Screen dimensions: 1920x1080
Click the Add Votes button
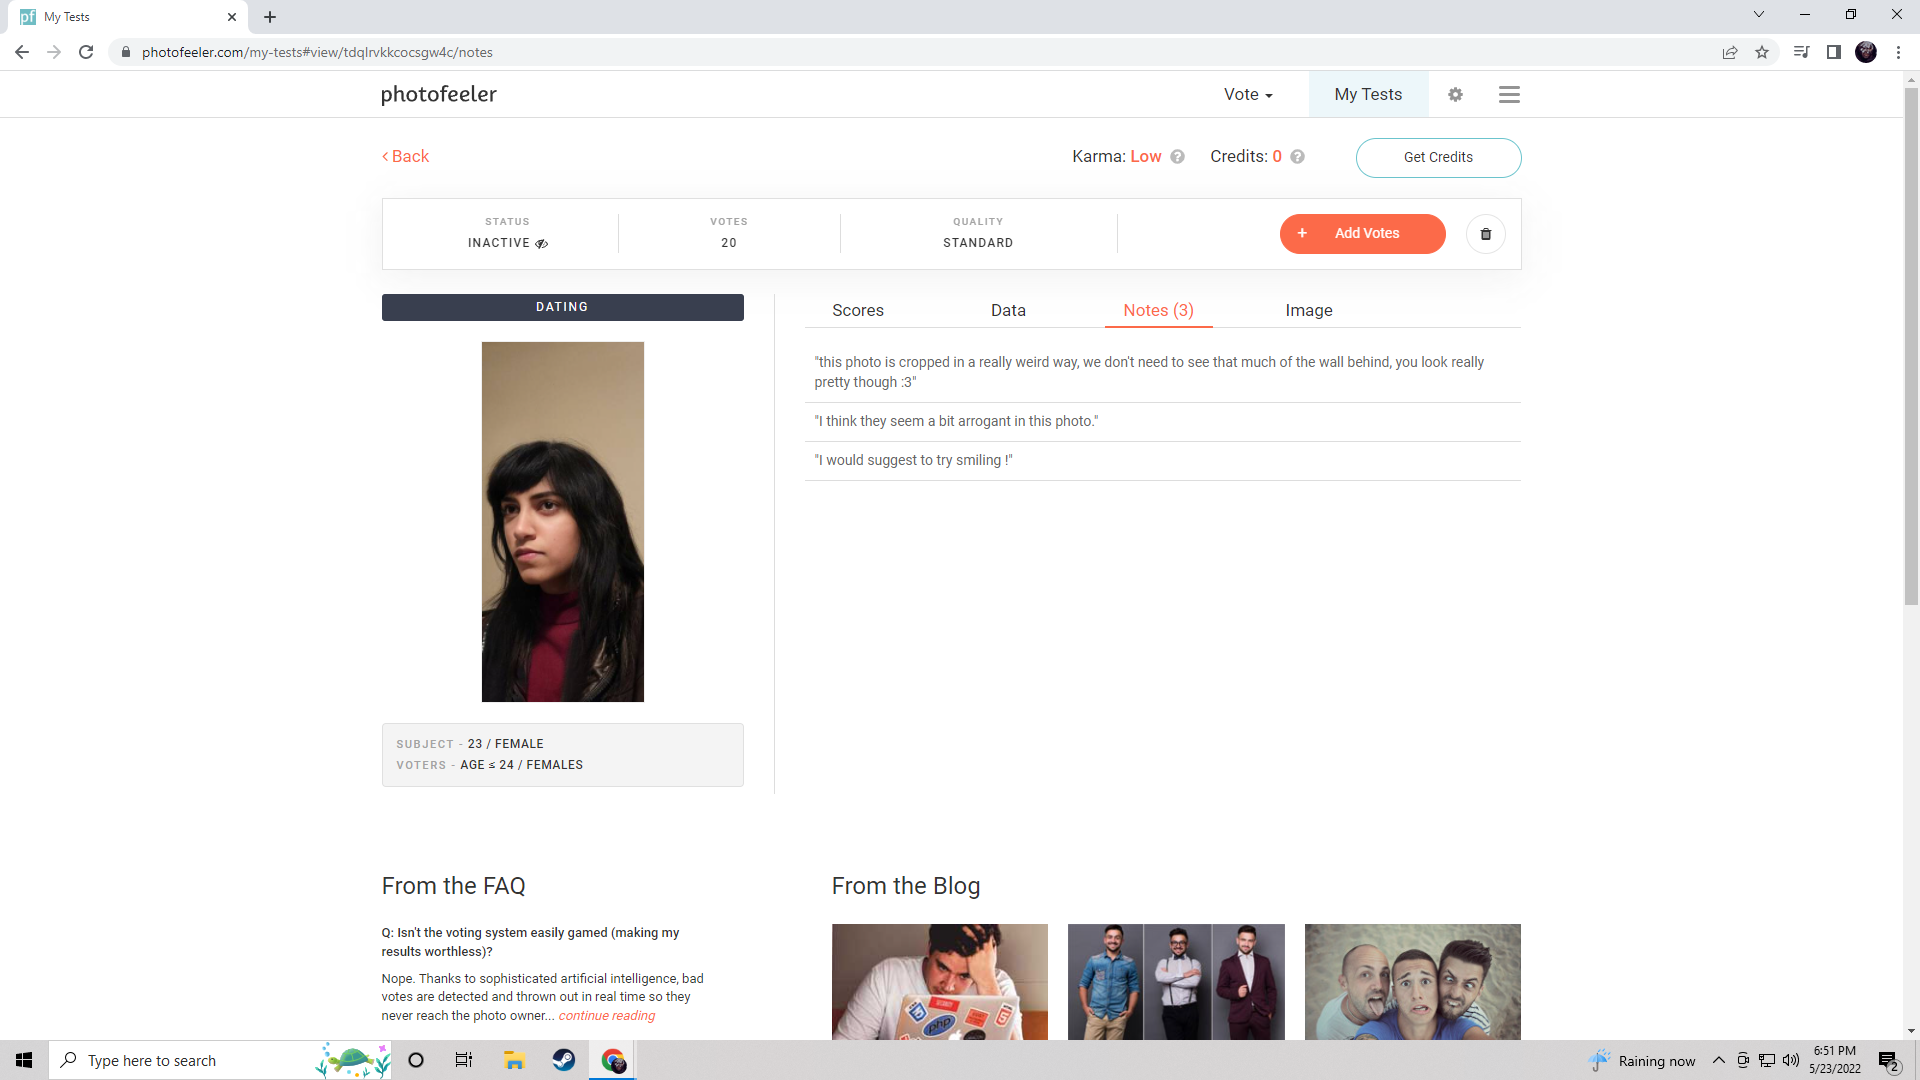(1362, 233)
